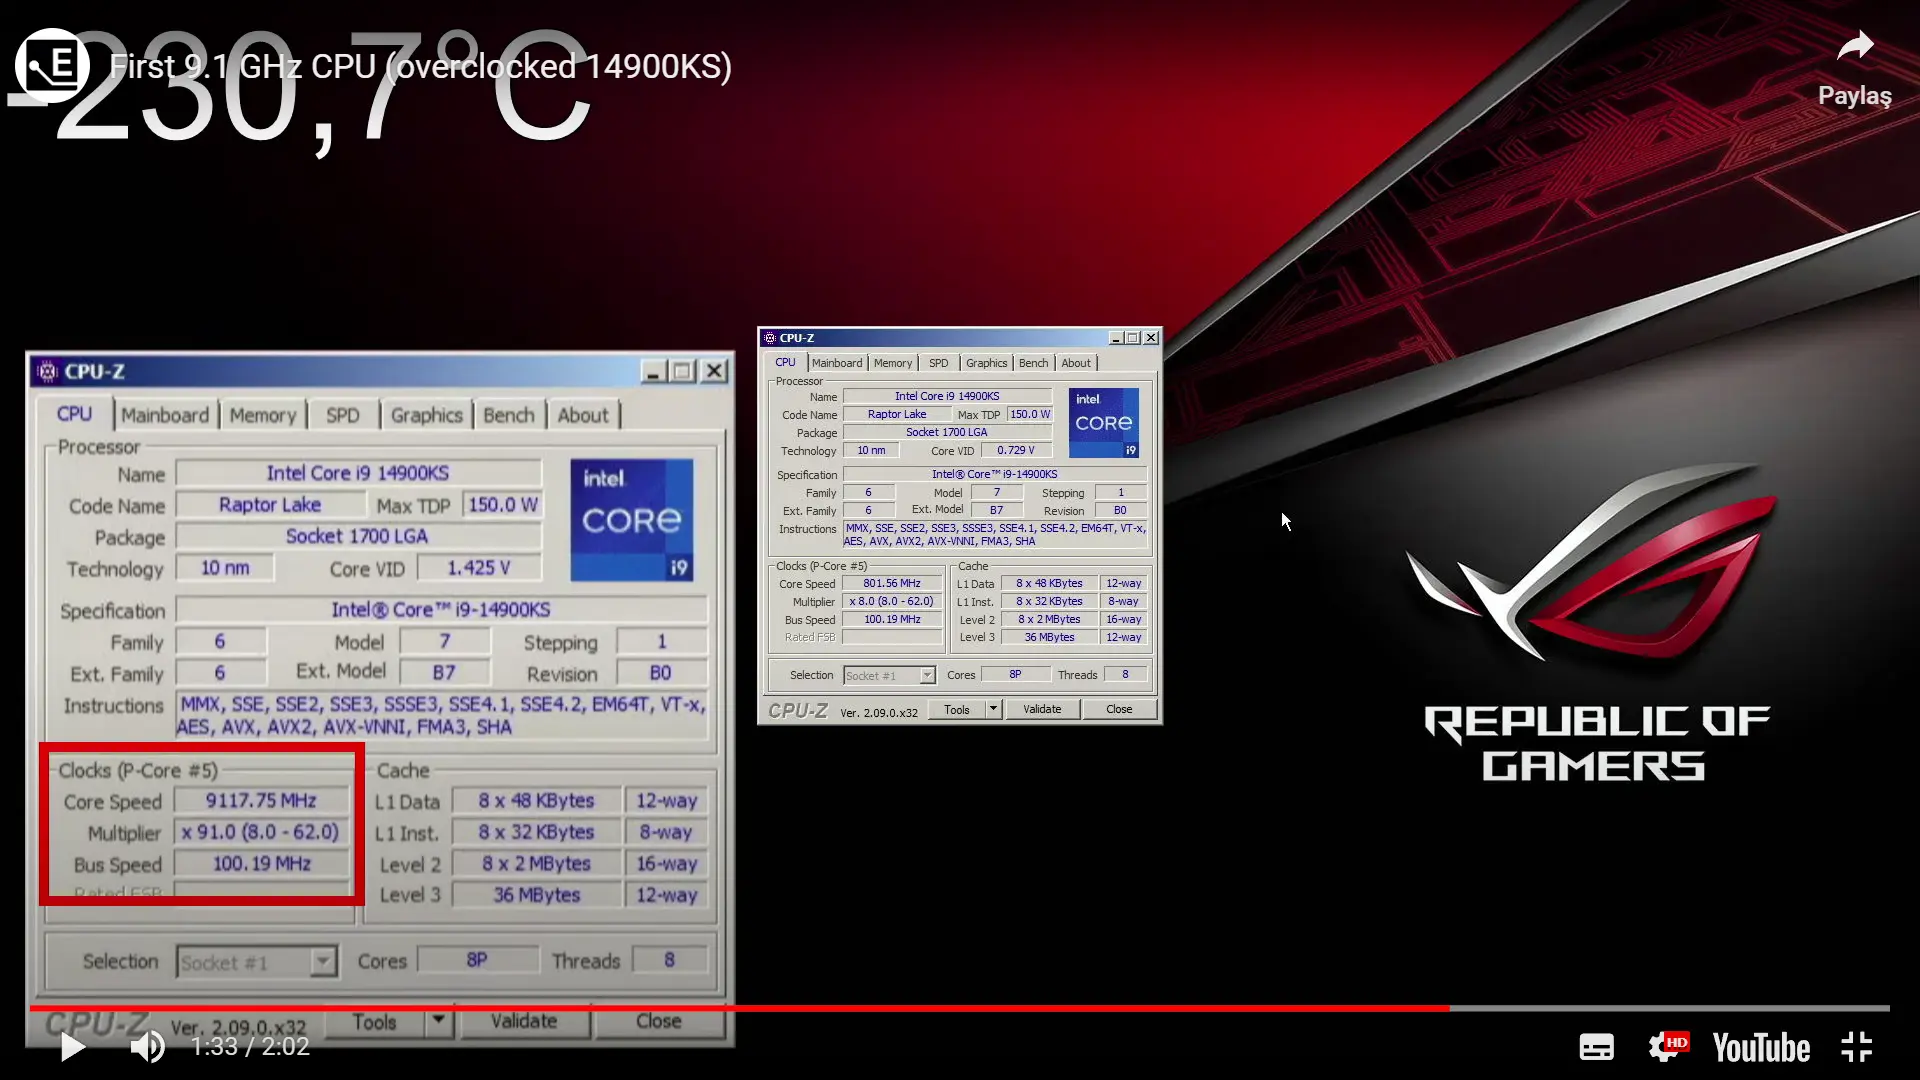Click Intel Core i9 logo in small CPU-Z
Viewport: 1920px width, 1080px height.
click(1104, 423)
